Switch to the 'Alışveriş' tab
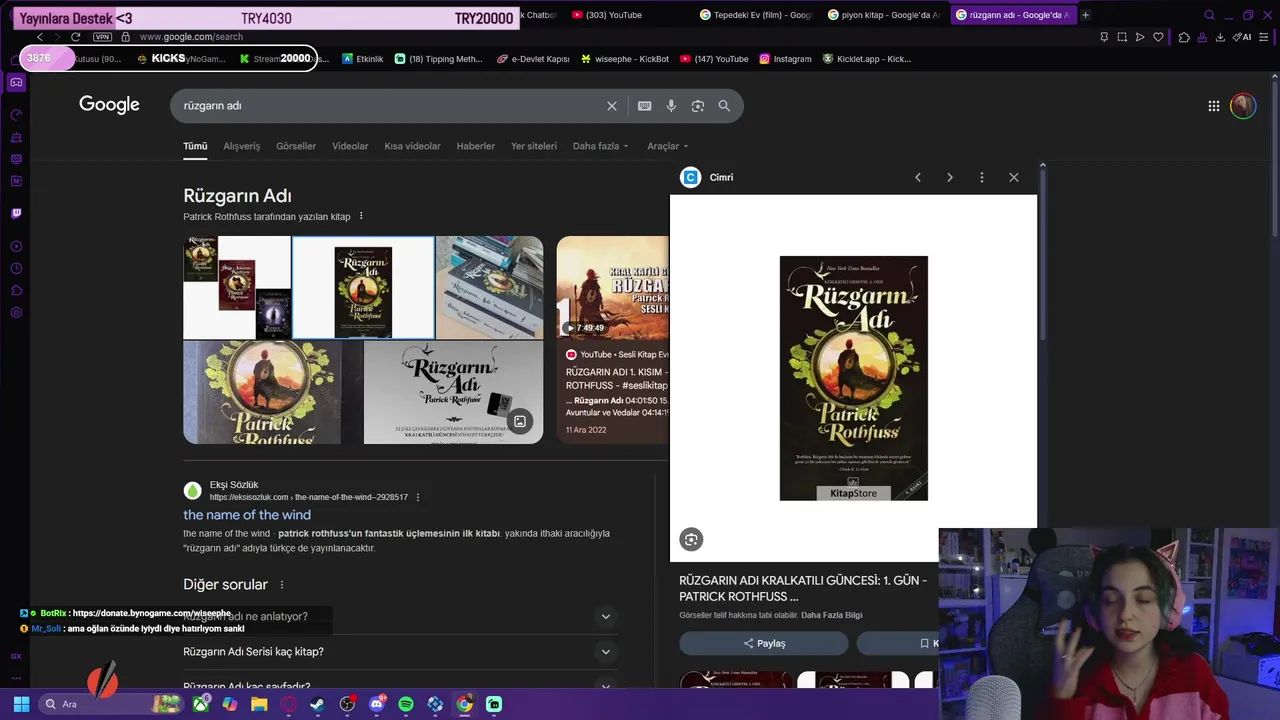 point(241,146)
